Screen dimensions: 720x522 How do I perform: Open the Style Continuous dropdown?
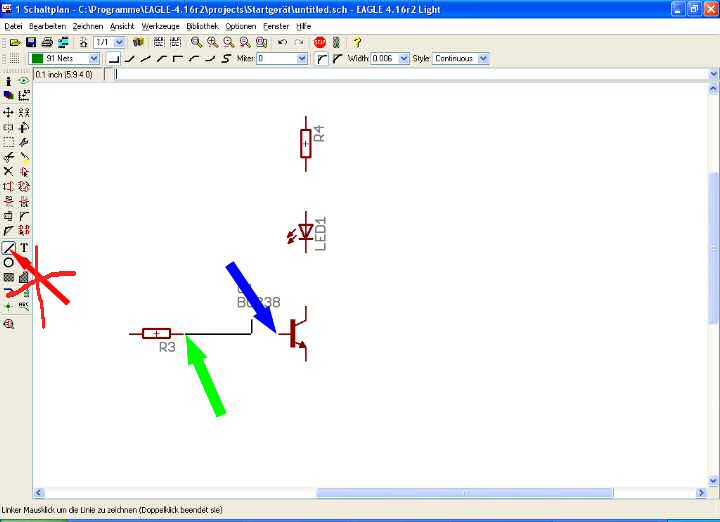tap(484, 59)
